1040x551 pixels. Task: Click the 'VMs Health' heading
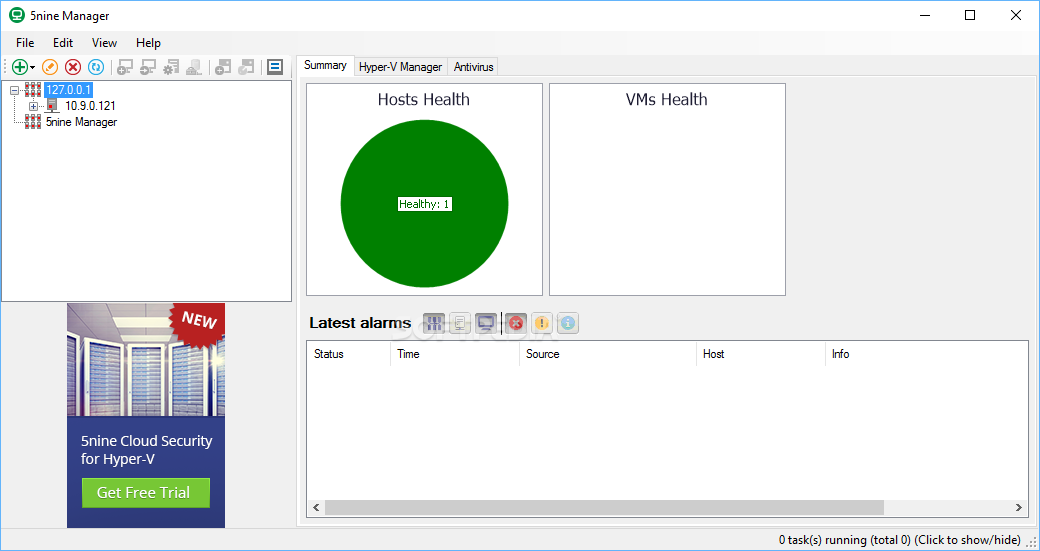(x=667, y=99)
